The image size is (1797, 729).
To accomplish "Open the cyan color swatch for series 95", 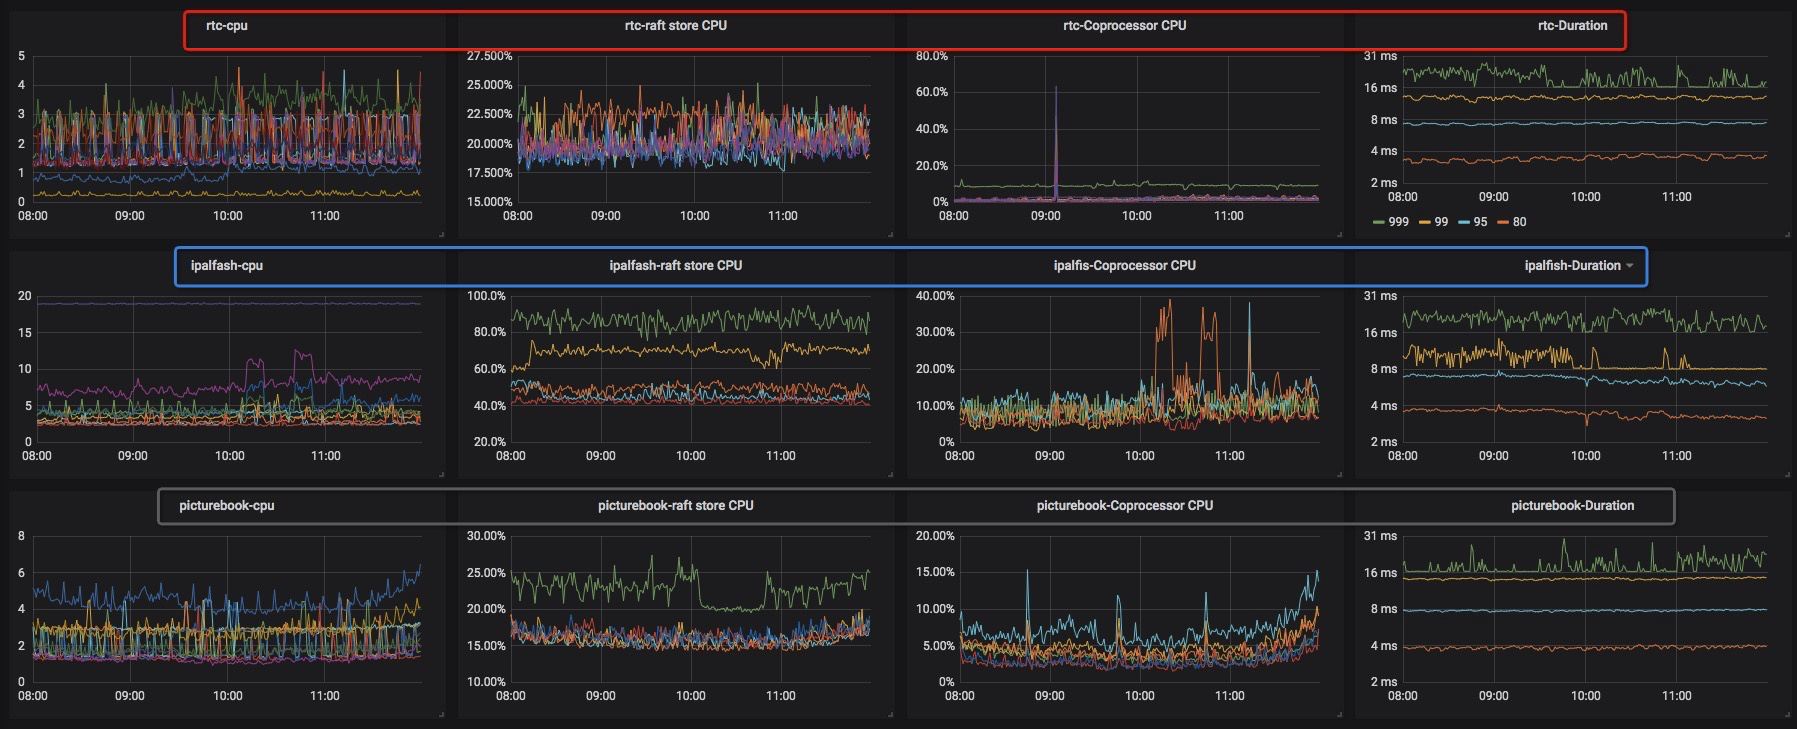I will pos(1464,222).
